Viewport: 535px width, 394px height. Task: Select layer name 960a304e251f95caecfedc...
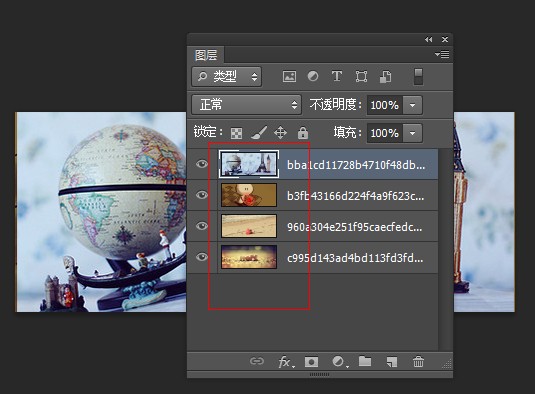[355, 227]
